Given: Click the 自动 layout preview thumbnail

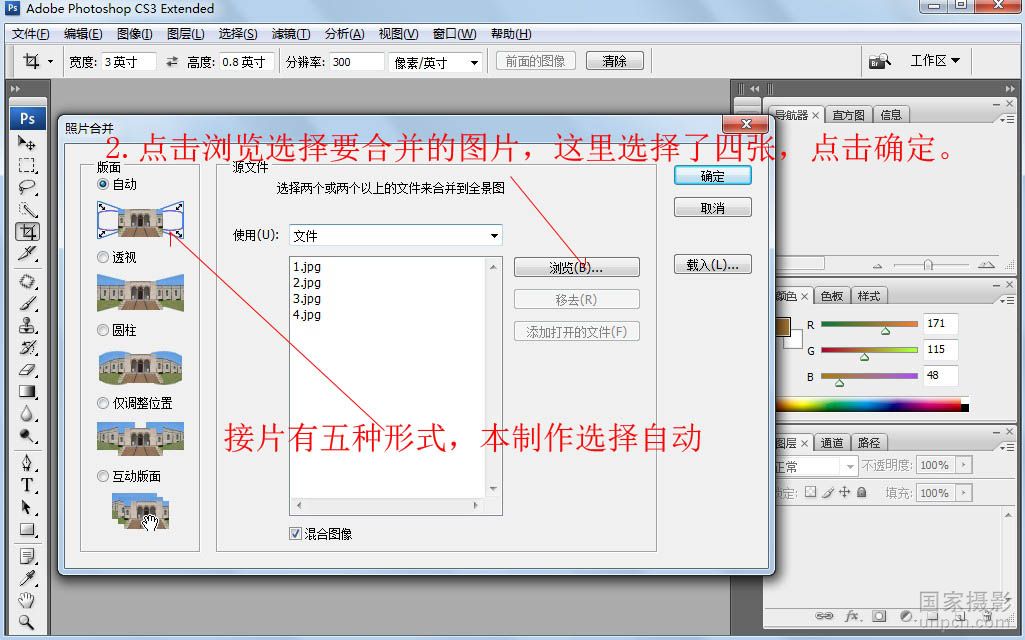Looking at the screenshot, I should [x=141, y=220].
